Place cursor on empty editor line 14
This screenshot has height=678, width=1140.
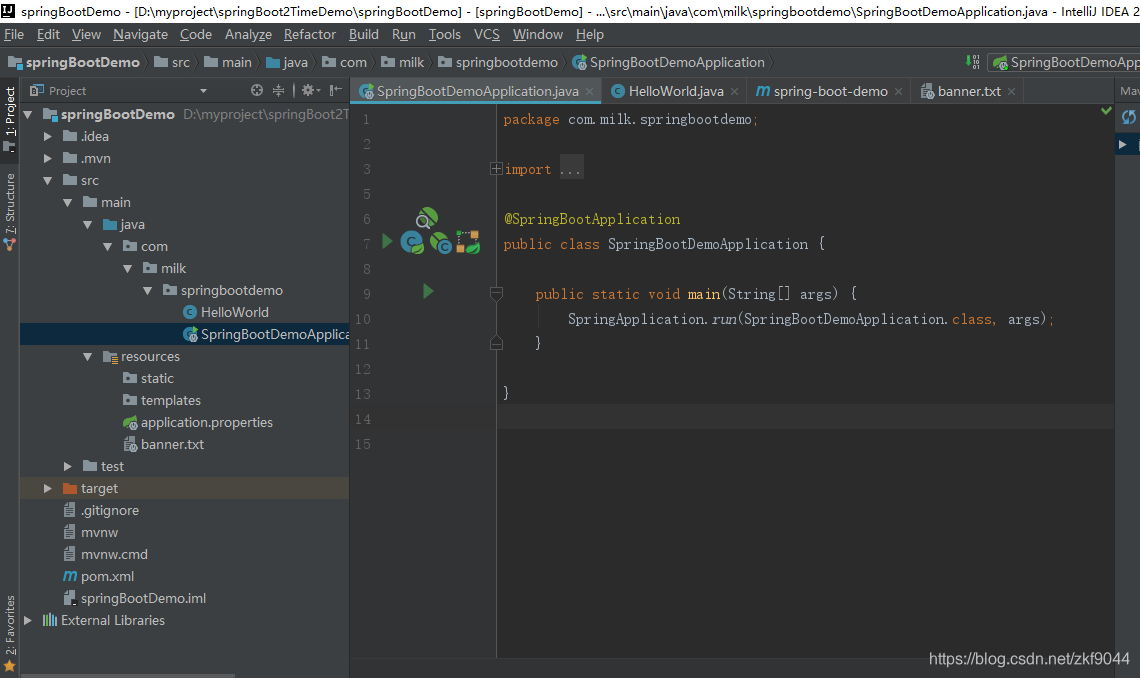coord(805,418)
